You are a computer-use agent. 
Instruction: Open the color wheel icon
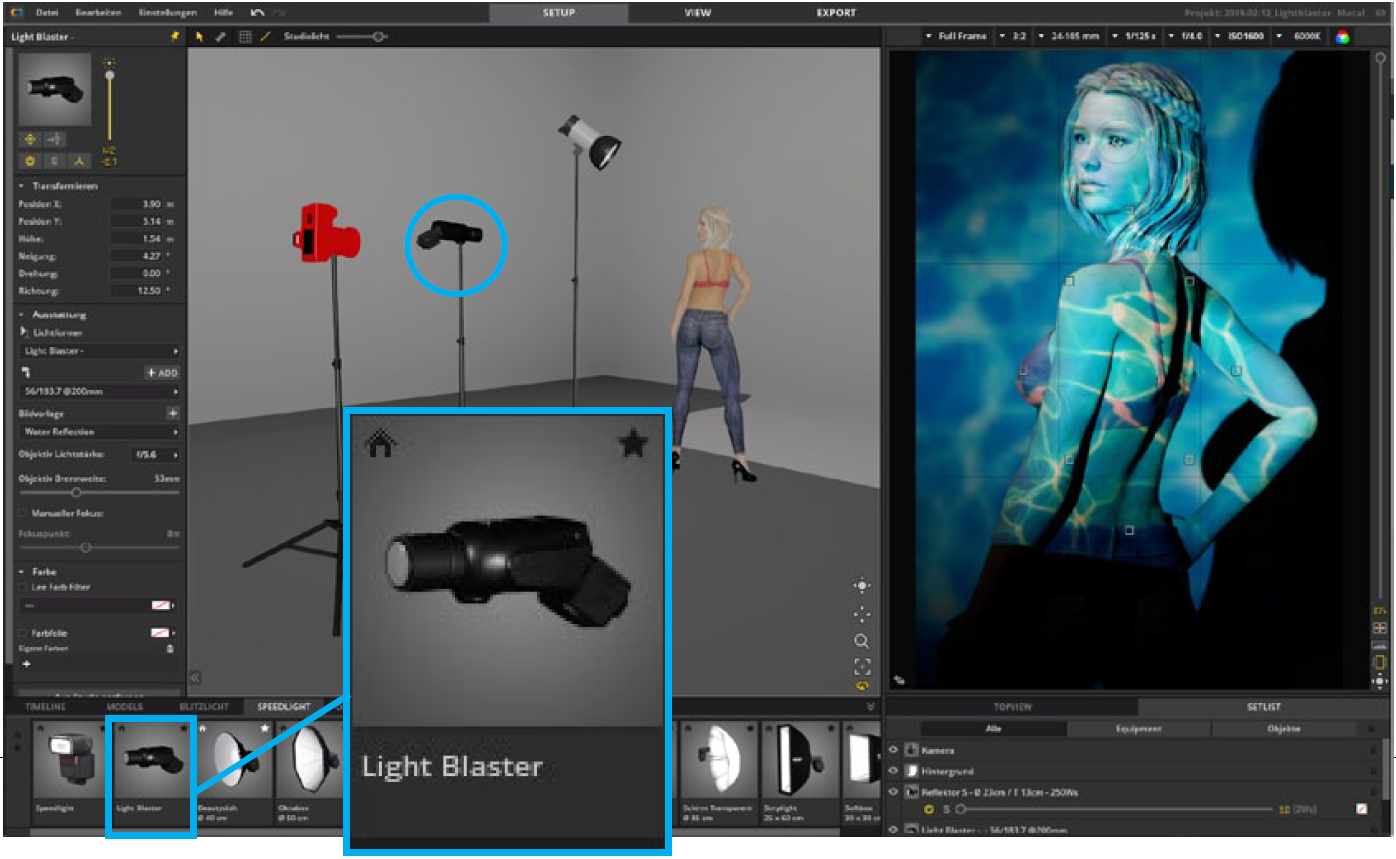coord(1342,37)
